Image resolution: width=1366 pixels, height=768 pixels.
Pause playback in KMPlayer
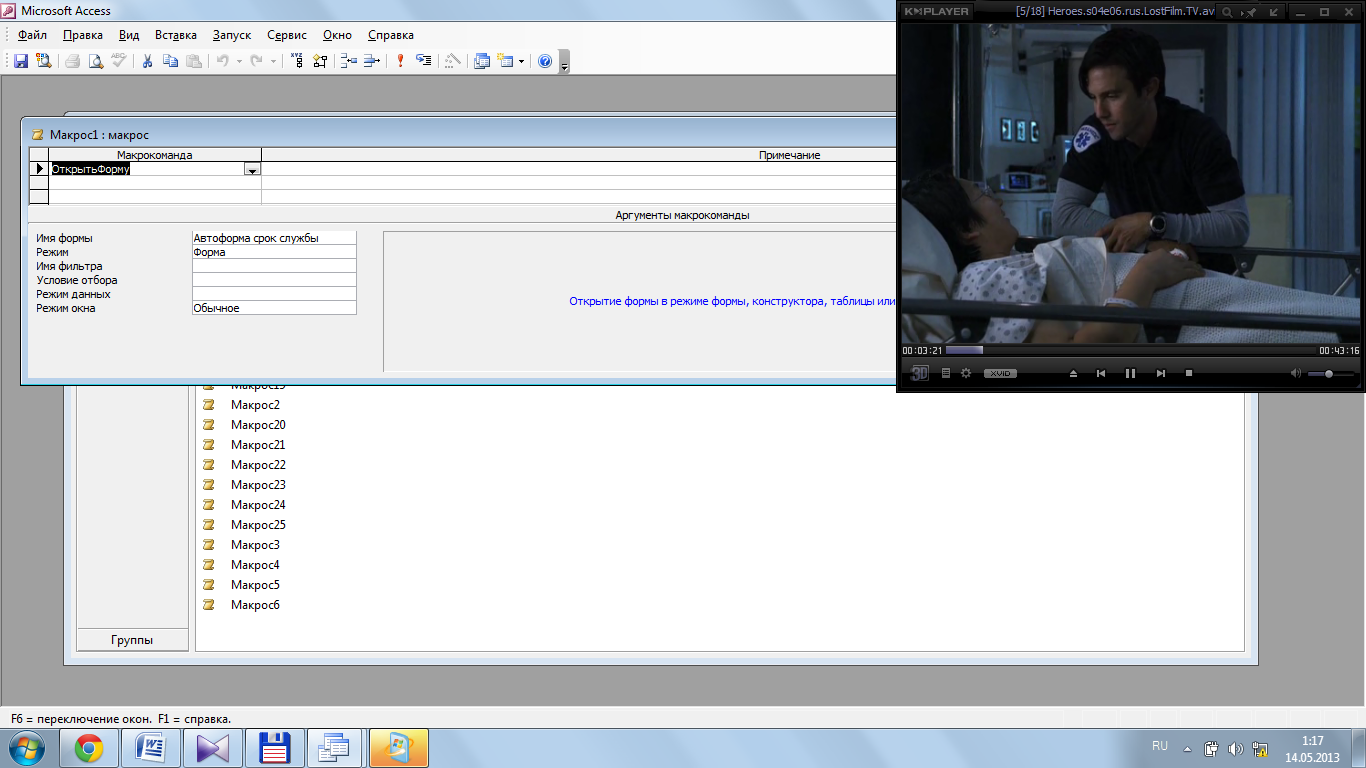coord(1130,373)
